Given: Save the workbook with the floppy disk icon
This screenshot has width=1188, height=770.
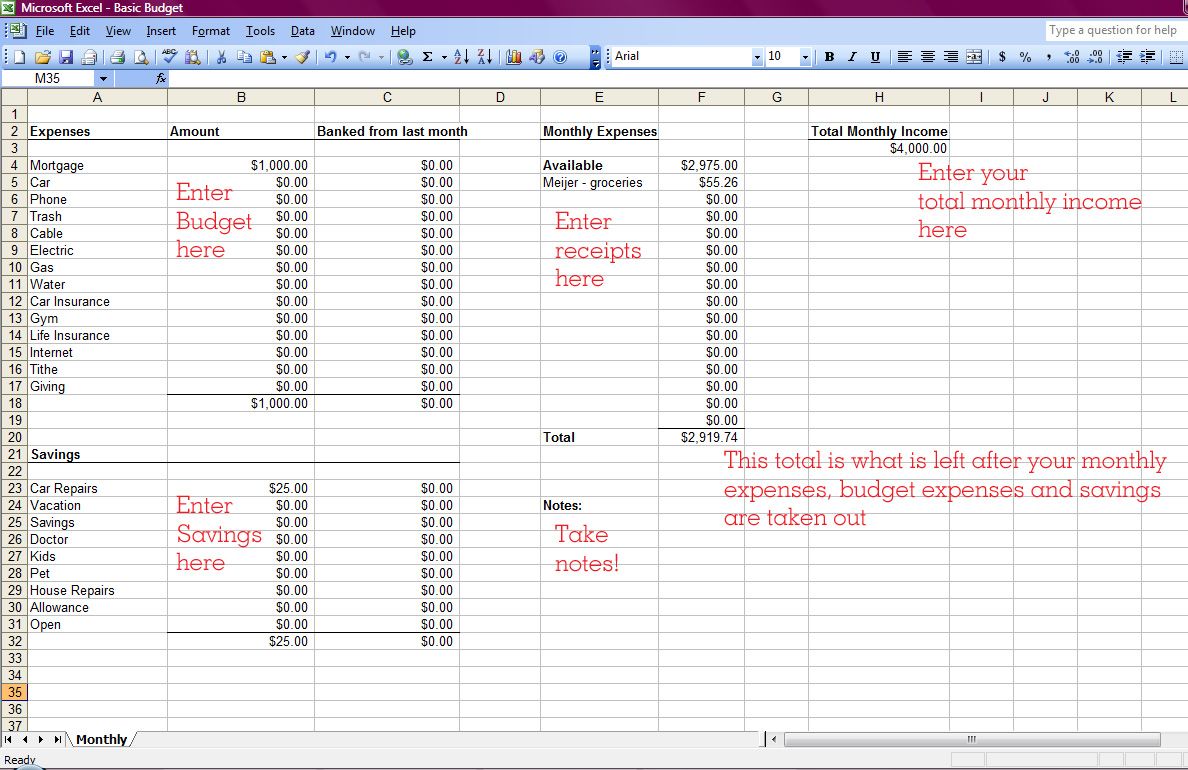Looking at the screenshot, I should 66,57.
